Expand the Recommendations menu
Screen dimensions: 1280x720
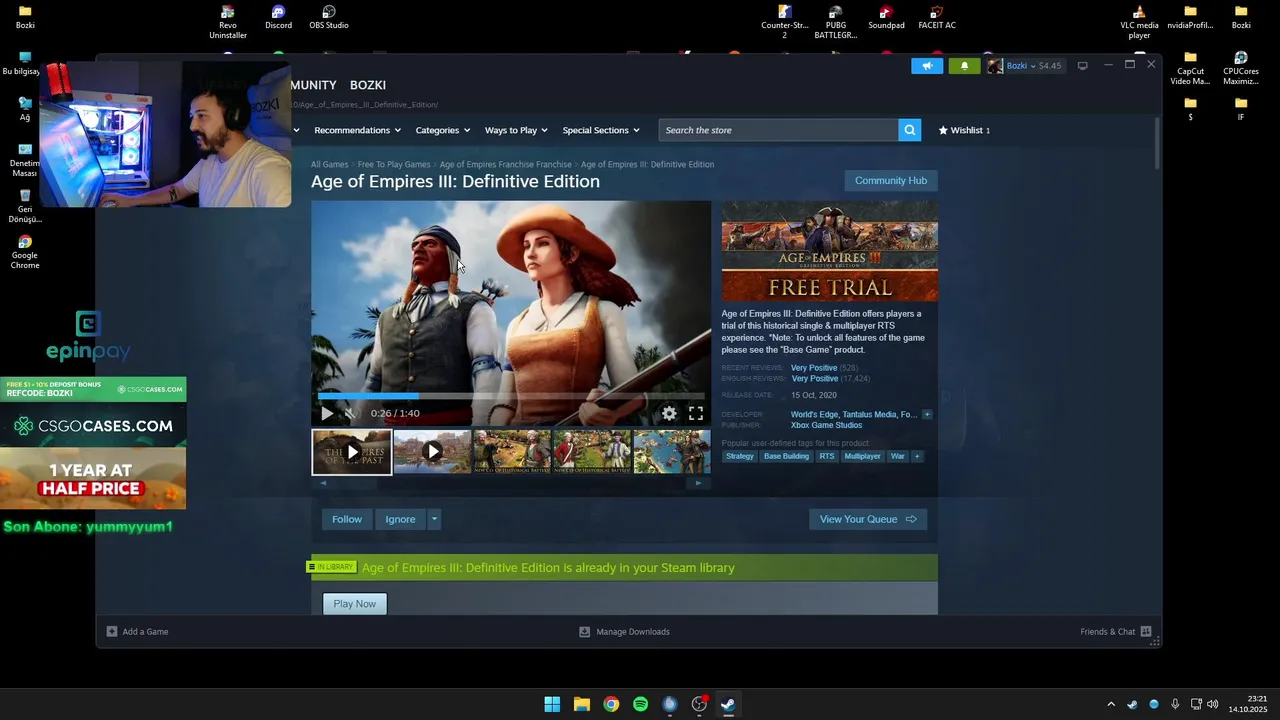tap(357, 130)
